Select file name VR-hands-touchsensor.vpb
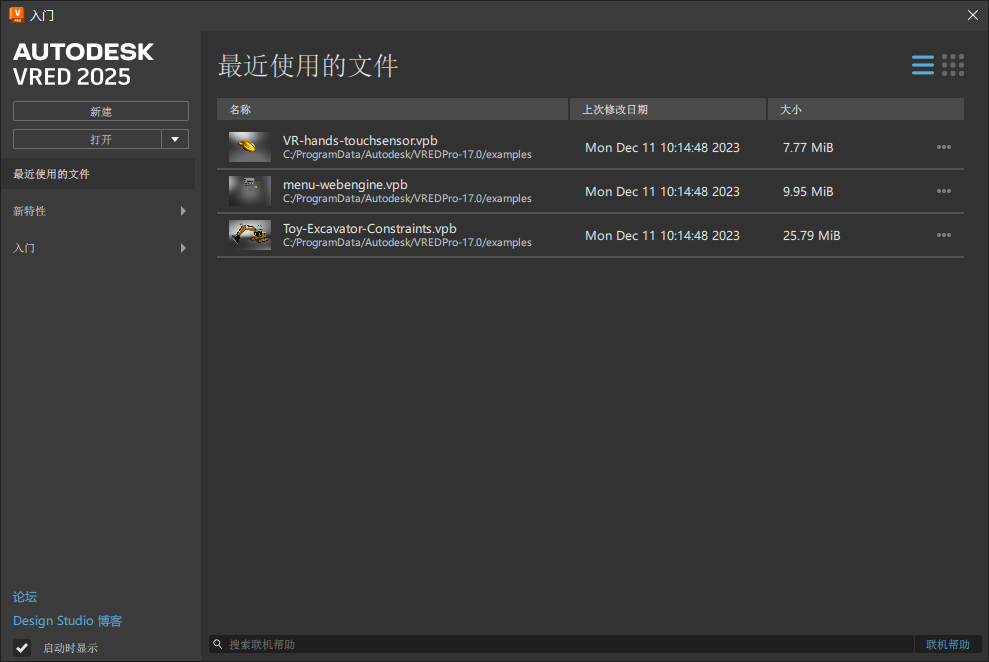Image resolution: width=989 pixels, height=662 pixels. pos(360,141)
